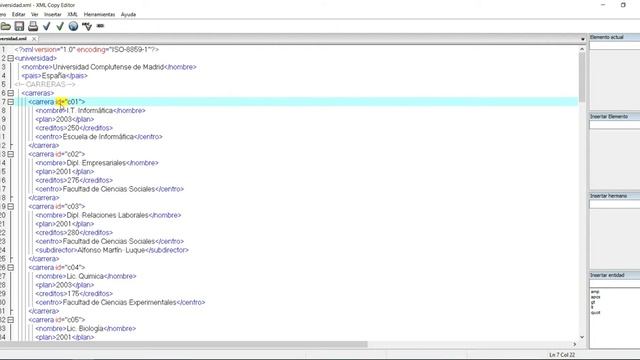Click the Dipl. Empresariales nombre line

coord(97,163)
